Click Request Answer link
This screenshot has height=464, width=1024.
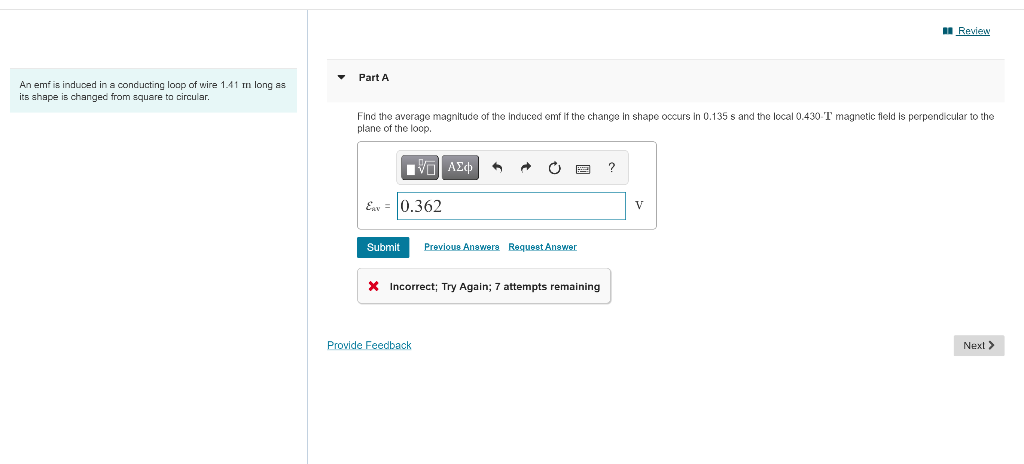tap(543, 247)
